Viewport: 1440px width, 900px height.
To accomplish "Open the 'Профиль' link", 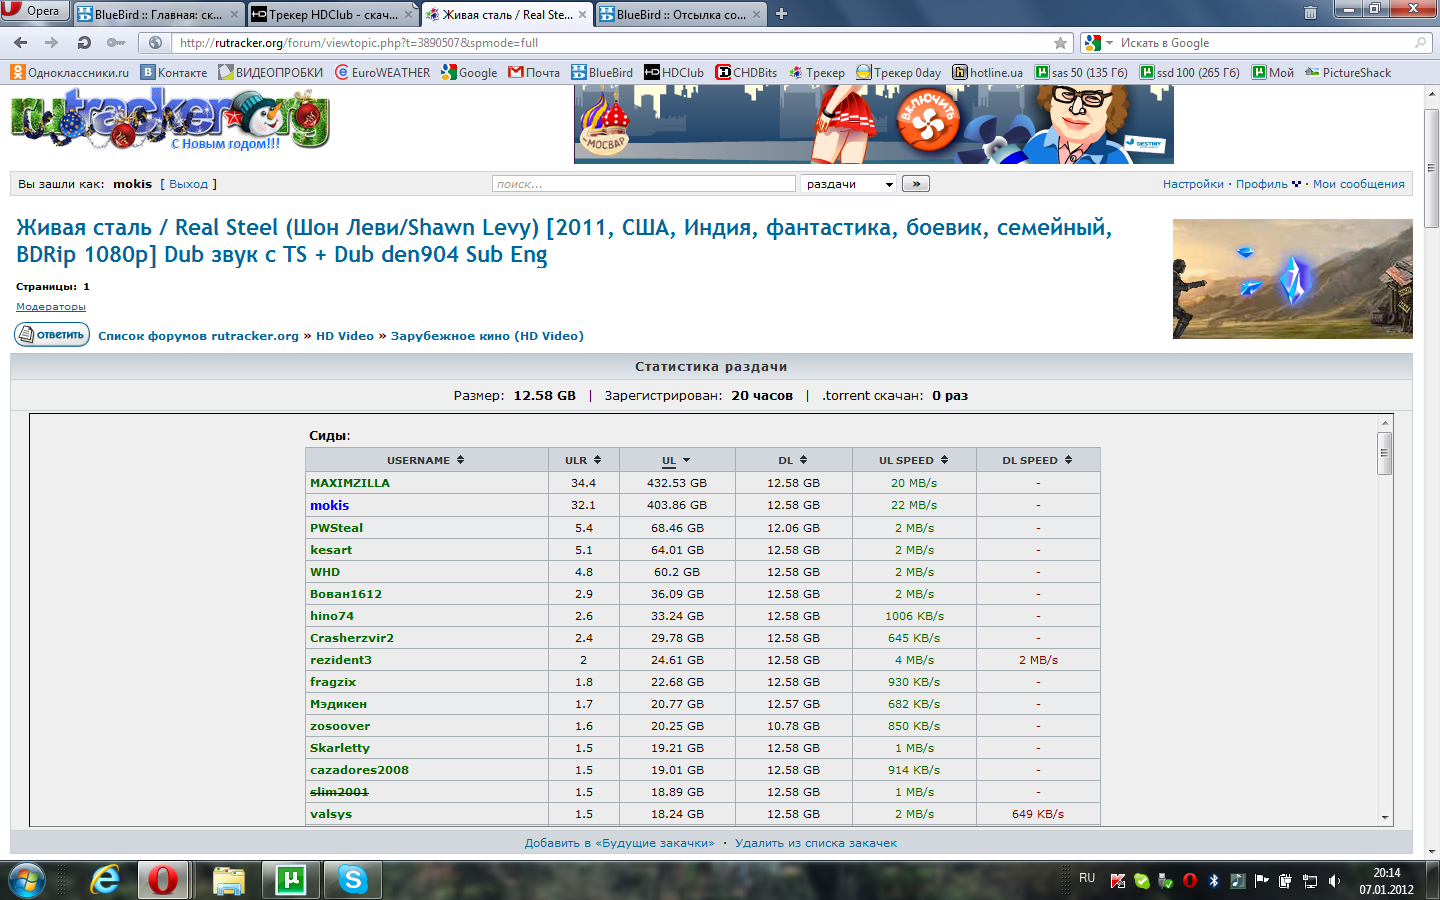I will [x=1261, y=184].
